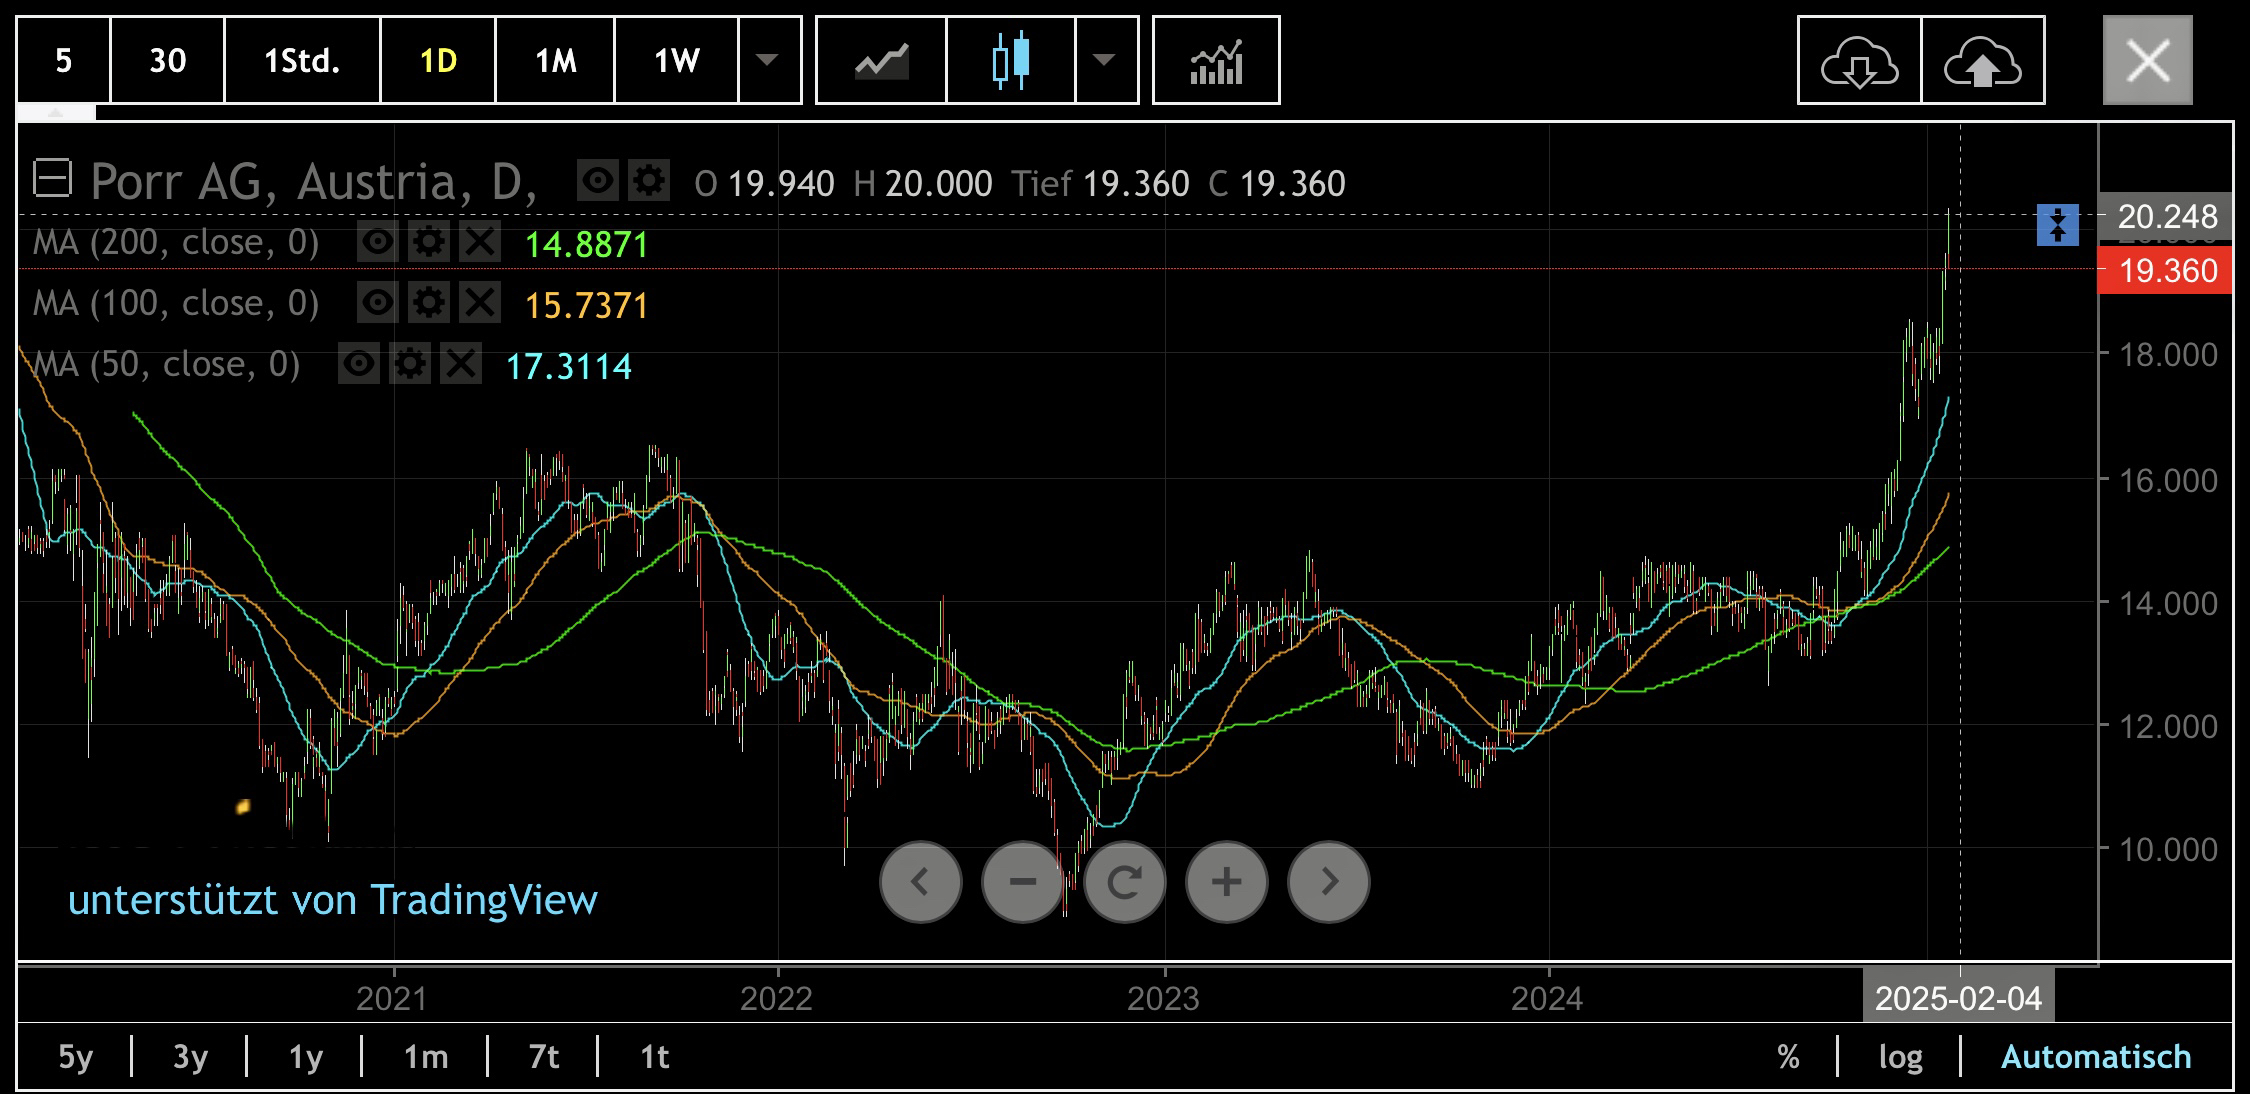
Task: Collapse the Porr AG legend box
Action: tap(52, 180)
